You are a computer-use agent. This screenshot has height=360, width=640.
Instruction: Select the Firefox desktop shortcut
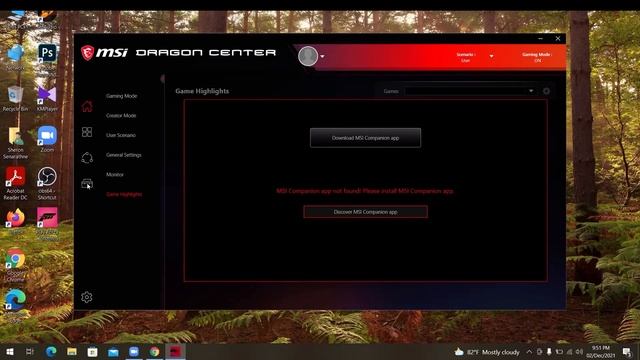pyautogui.click(x=16, y=221)
